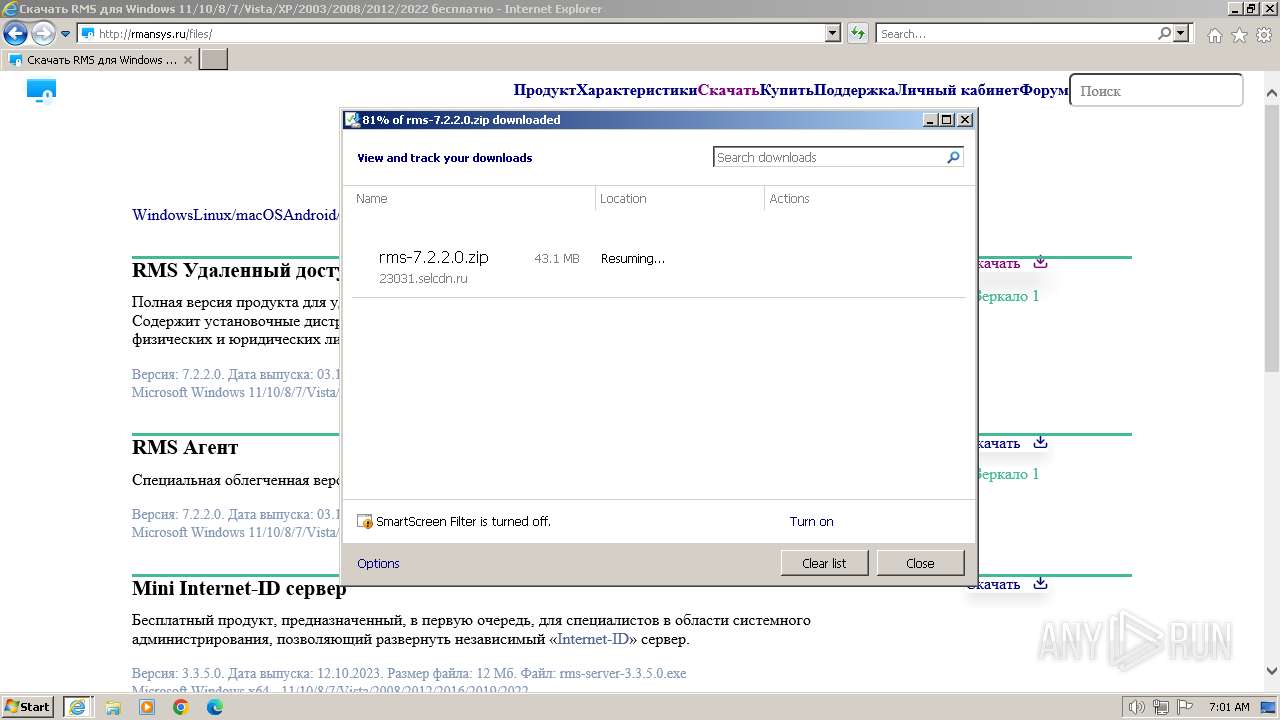This screenshot has width=1280, height=720.
Task: Open the Tools gear icon
Action: click(1263, 35)
